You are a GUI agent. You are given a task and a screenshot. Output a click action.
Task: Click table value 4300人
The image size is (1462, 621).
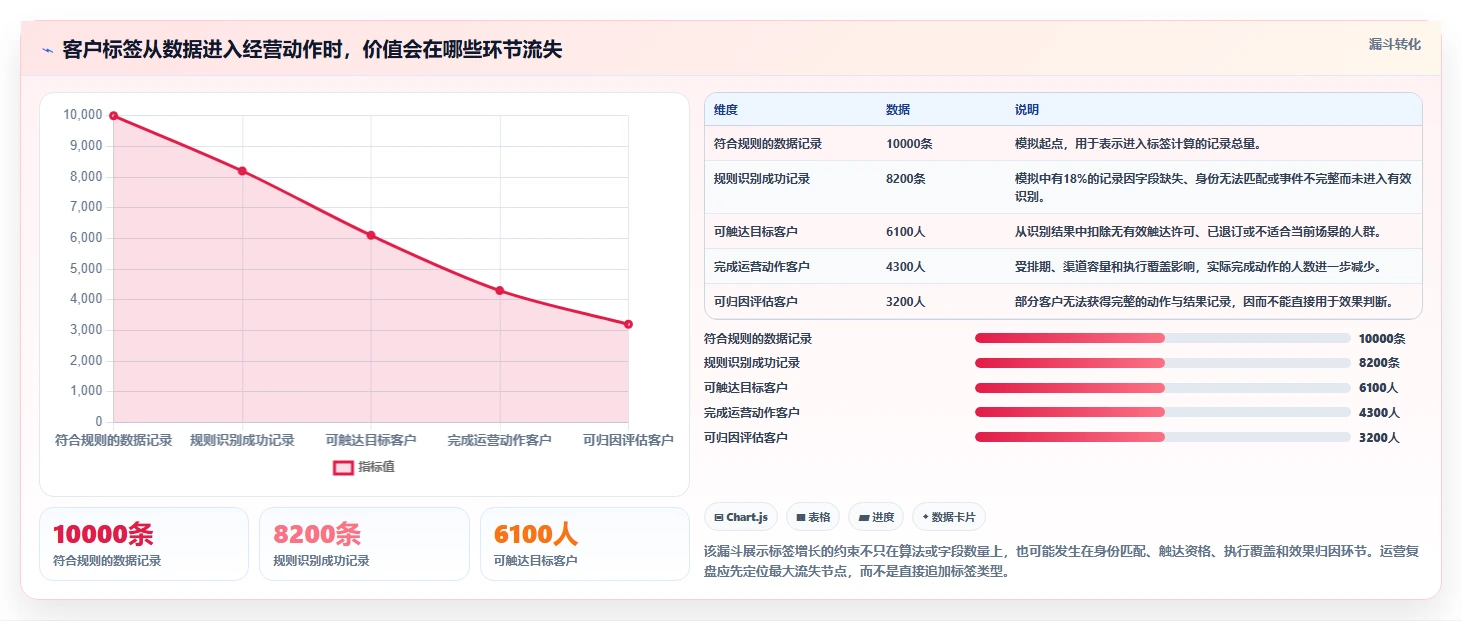(906, 267)
